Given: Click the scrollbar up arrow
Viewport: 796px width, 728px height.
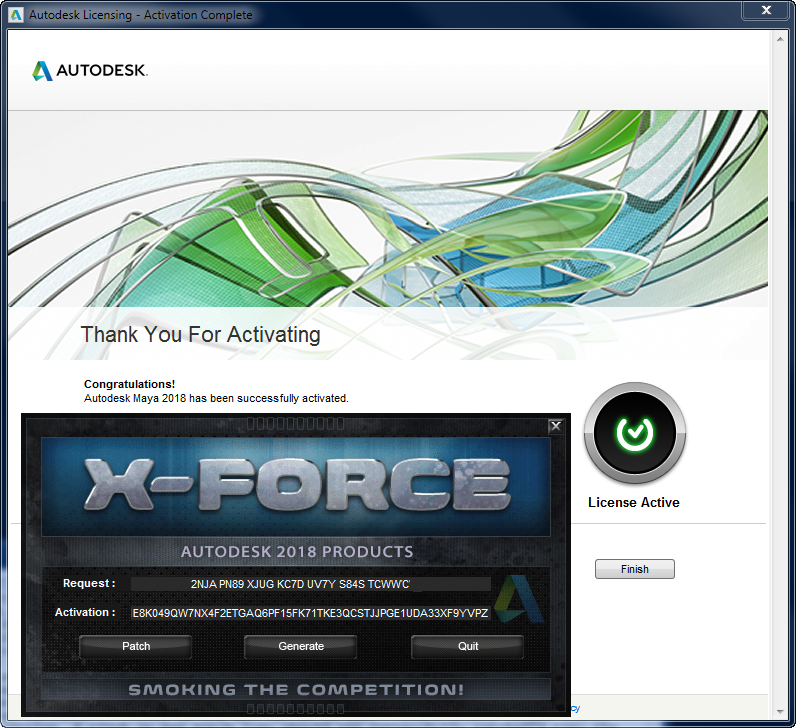Looking at the screenshot, I should pyautogui.click(x=780, y=39).
